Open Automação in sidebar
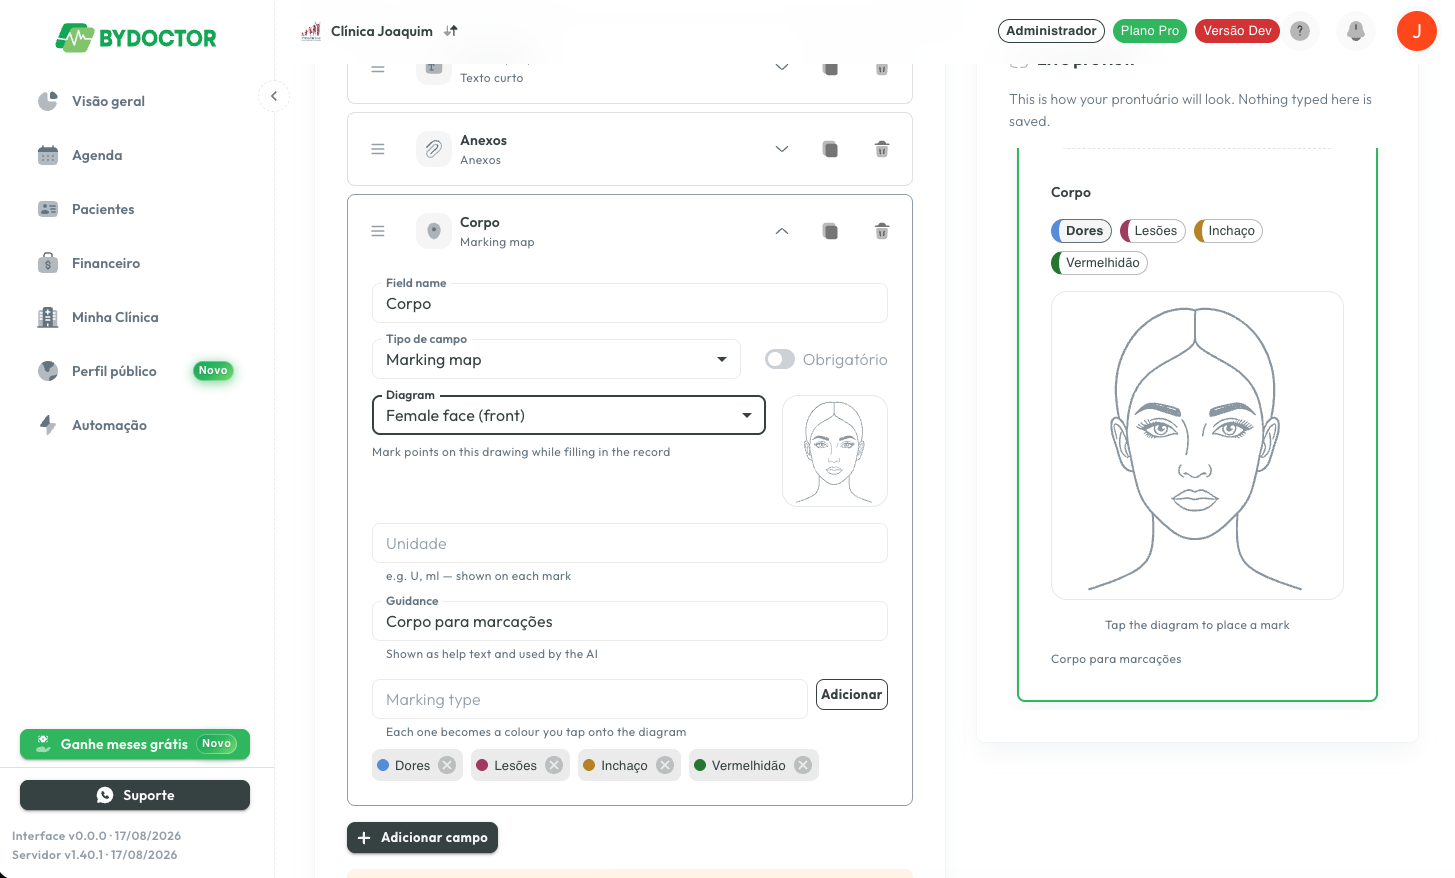This screenshot has height=878, width=1455. point(109,425)
